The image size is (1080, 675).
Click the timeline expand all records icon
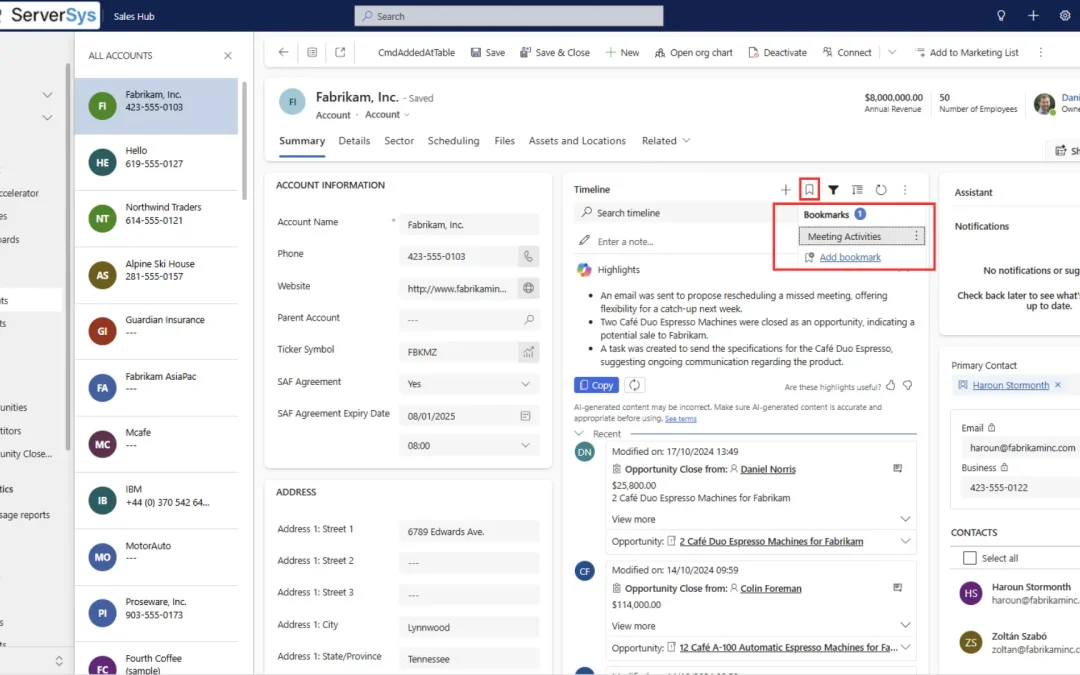pos(857,189)
